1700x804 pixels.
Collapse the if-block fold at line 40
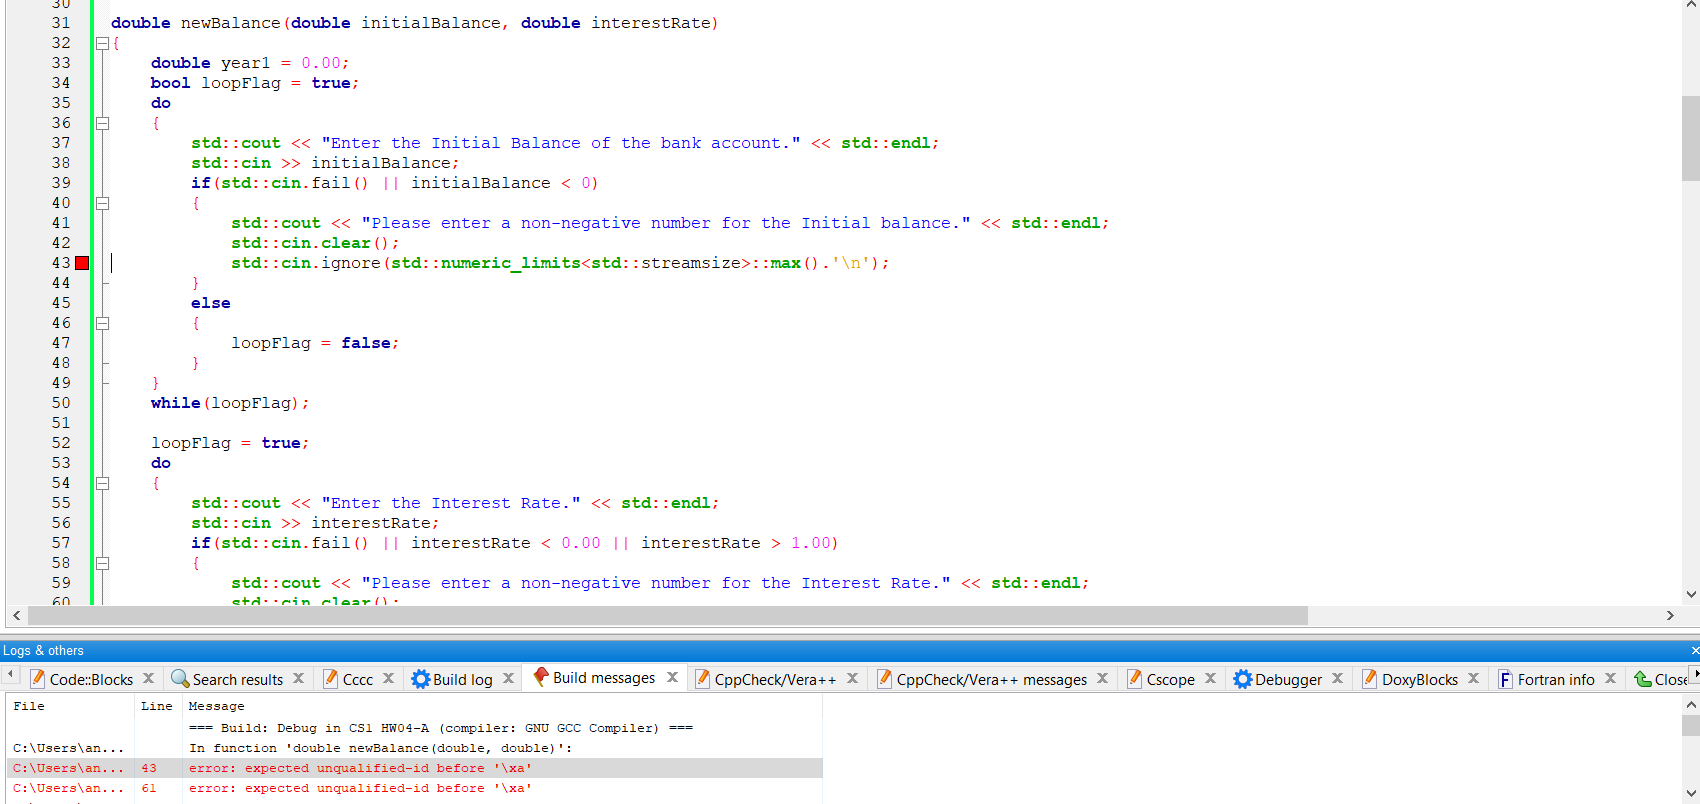pyautogui.click(x=102, y=203)
